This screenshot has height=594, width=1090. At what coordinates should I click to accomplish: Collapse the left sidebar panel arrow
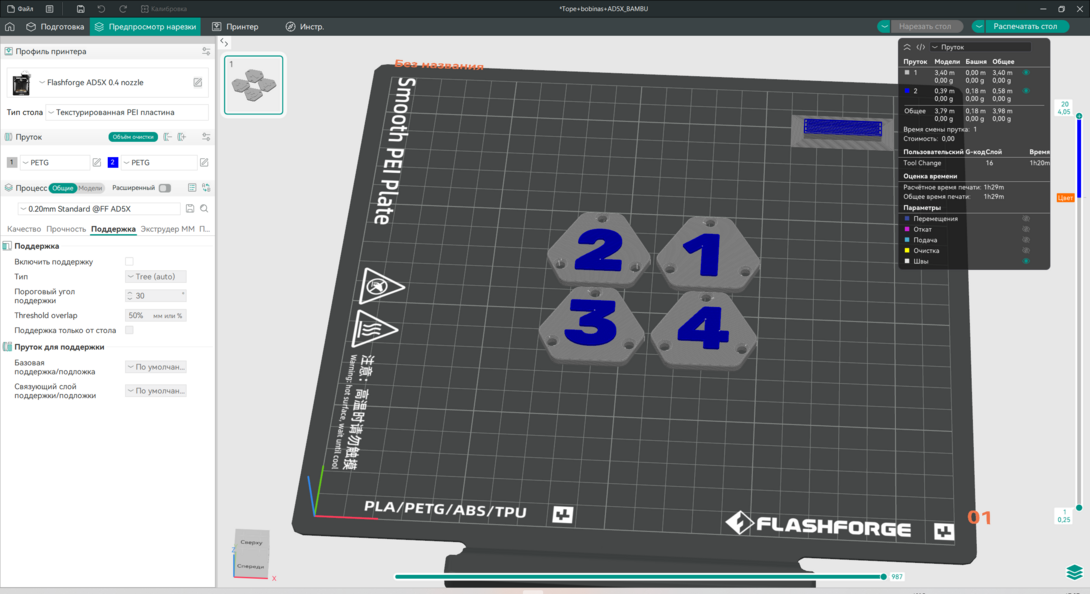(224, 43)
